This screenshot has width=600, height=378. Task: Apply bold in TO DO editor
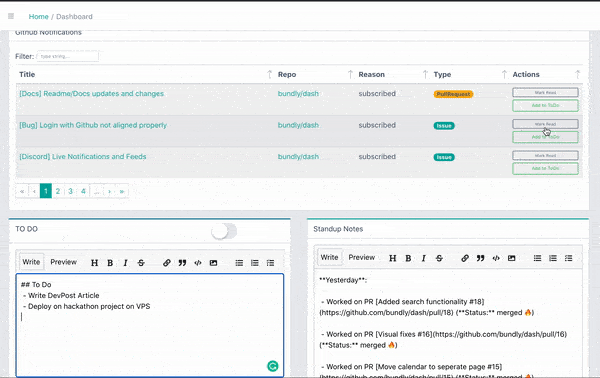pyautogui.click(x=110, y=263)
